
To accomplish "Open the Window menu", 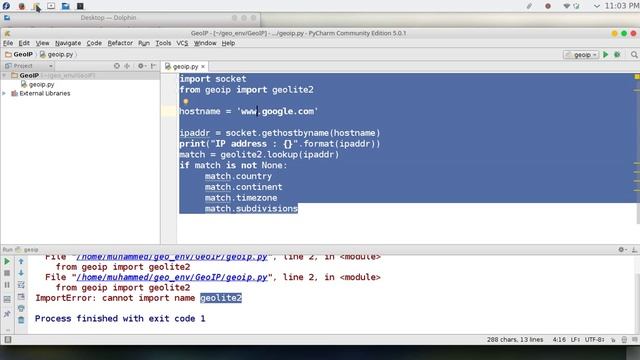I will pos(205,43).
